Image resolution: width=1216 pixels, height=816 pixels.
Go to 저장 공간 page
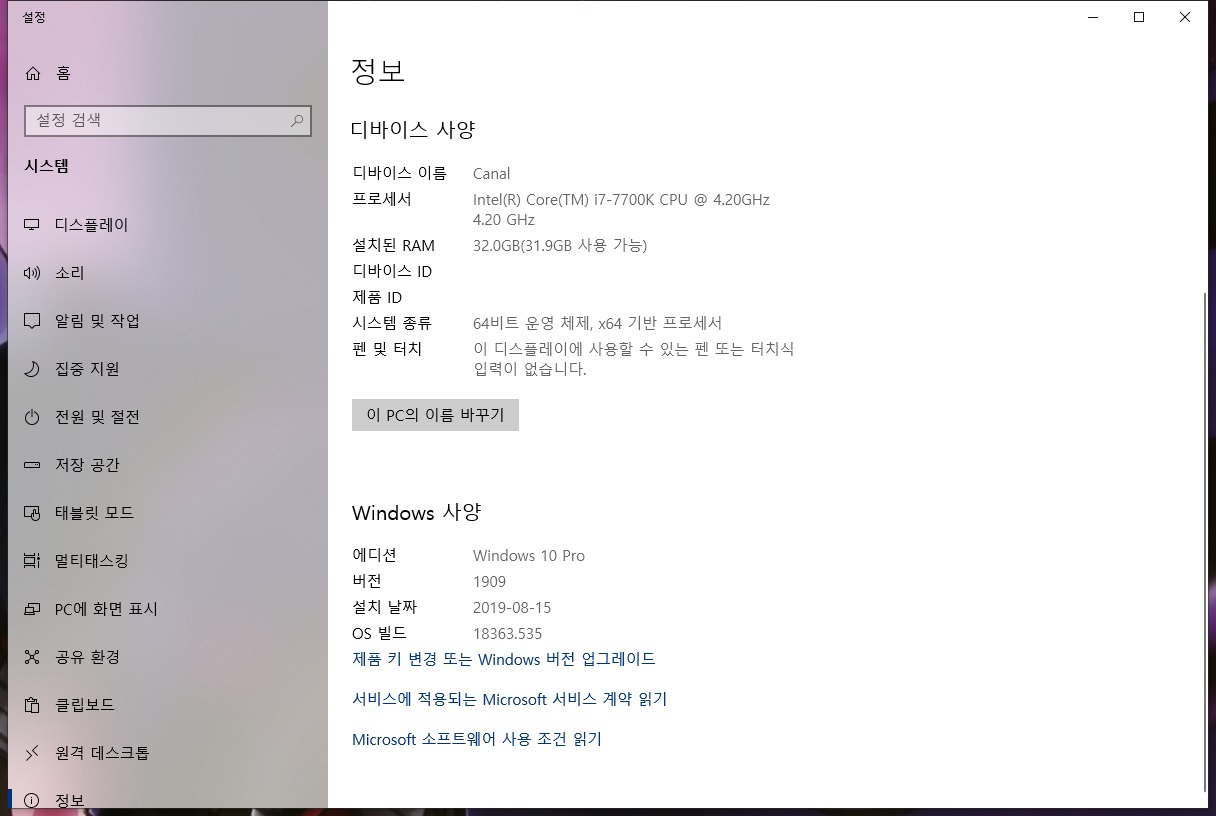(x=168, y=465)
